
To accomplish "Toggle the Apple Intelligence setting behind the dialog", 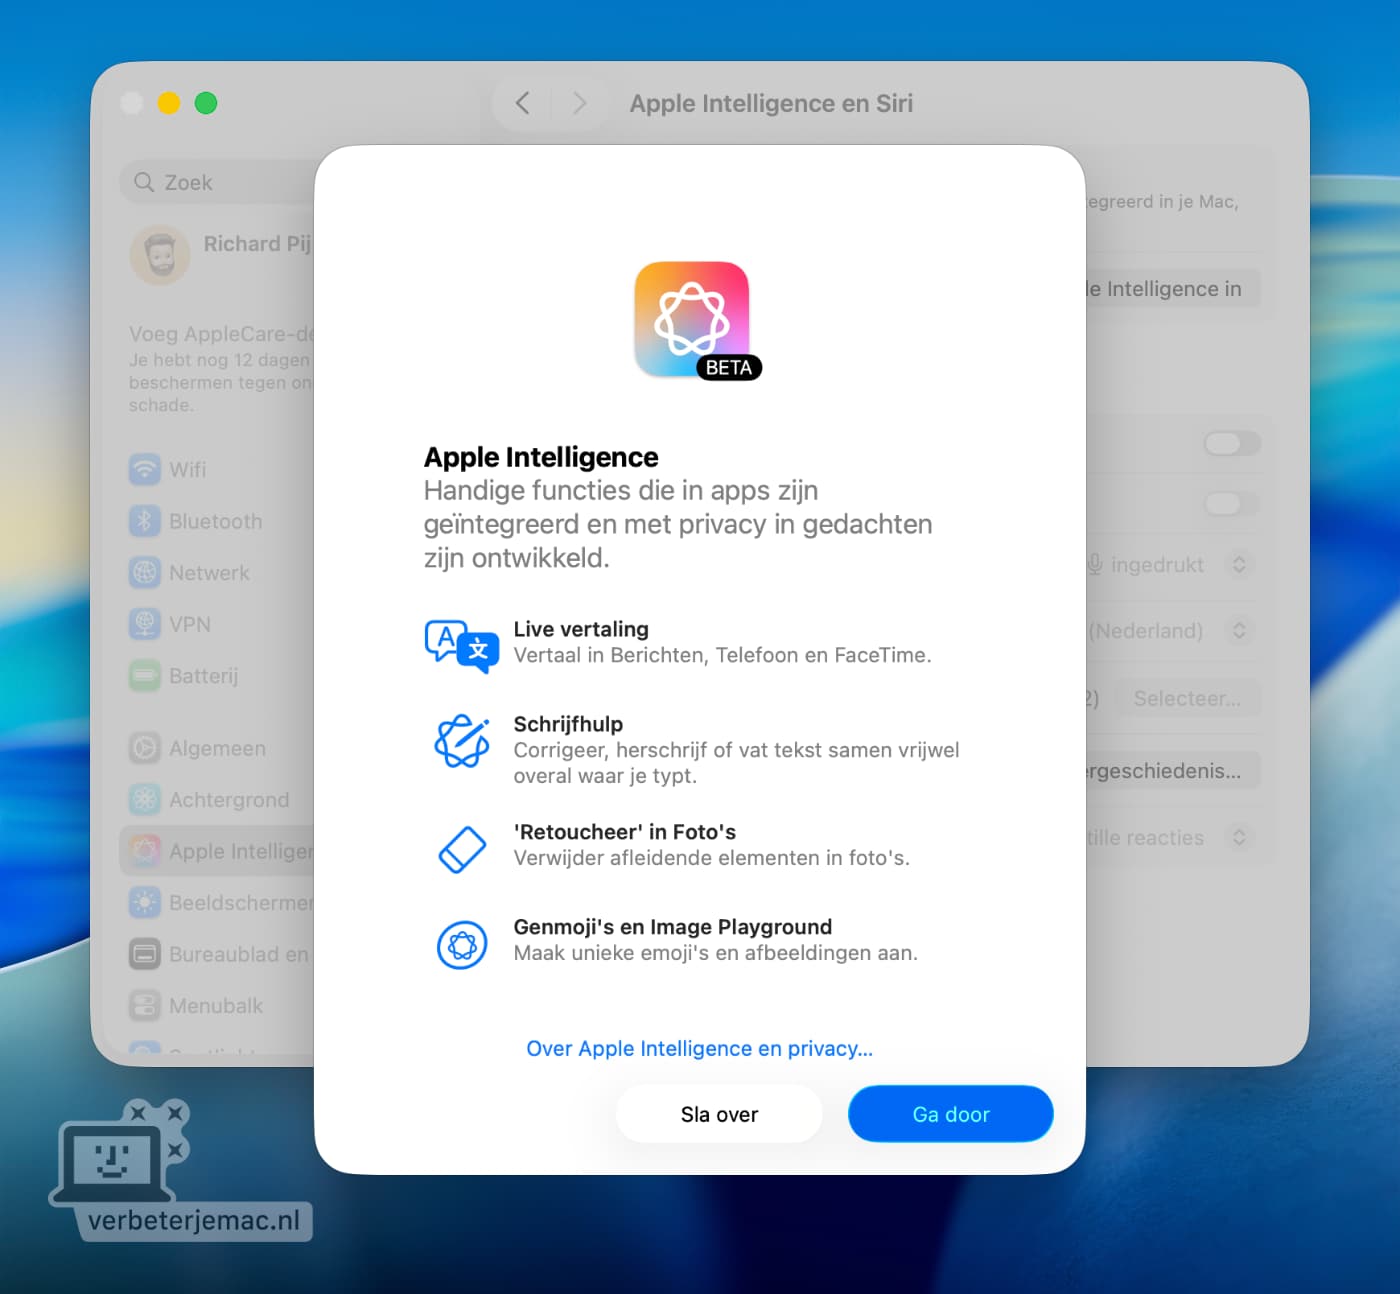I will [1231, 444].
